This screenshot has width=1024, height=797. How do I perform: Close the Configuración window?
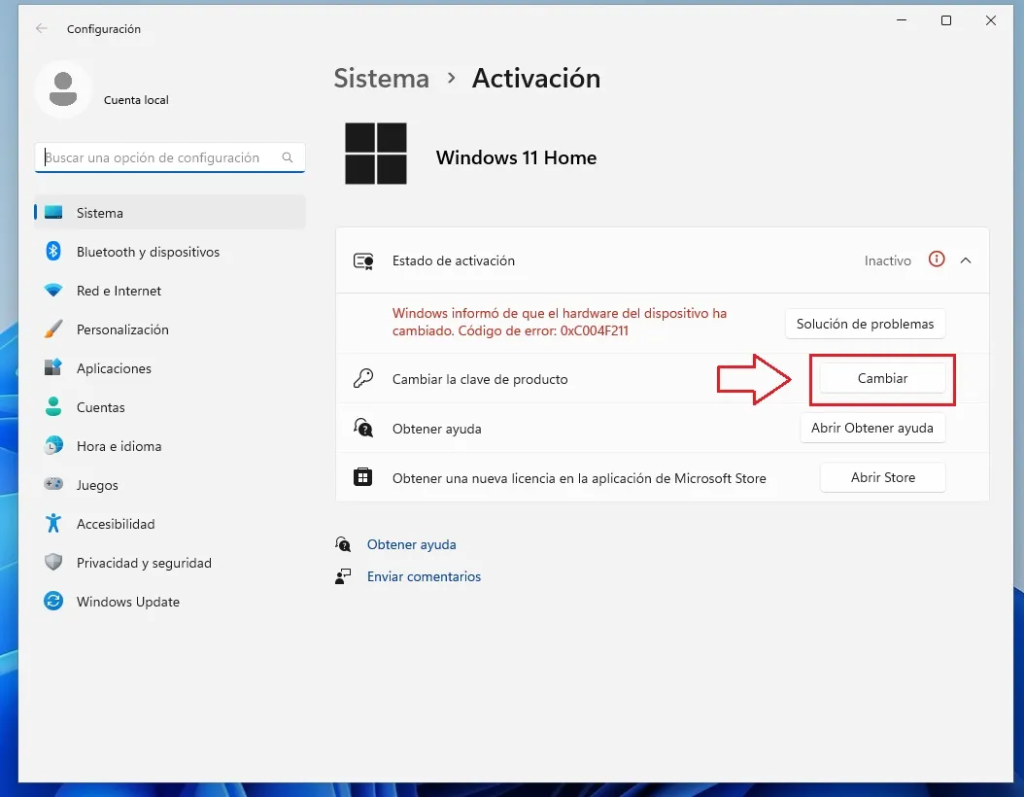[x=991, y=20]
